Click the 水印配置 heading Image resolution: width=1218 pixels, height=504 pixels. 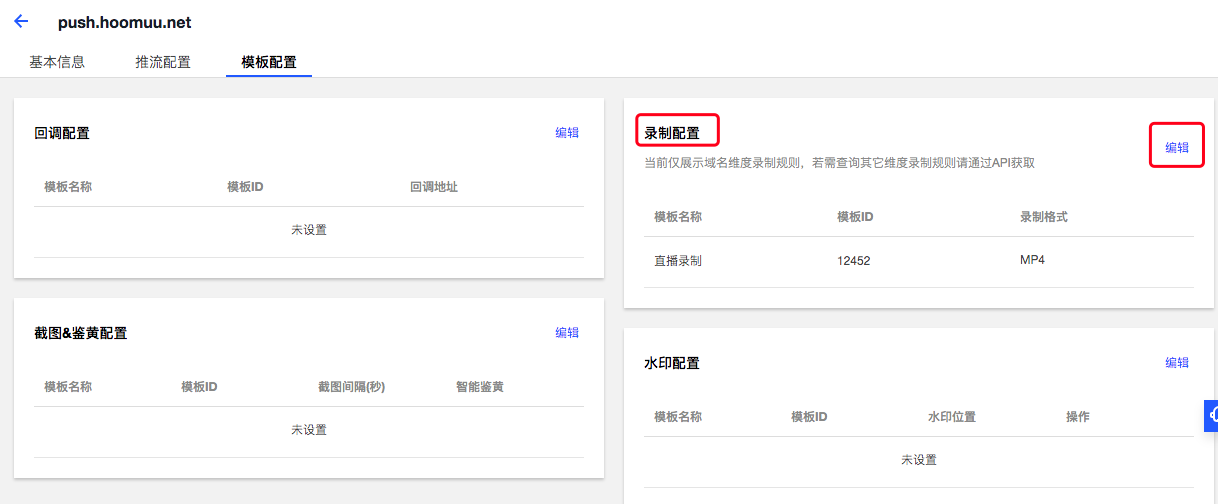(672, 363)
